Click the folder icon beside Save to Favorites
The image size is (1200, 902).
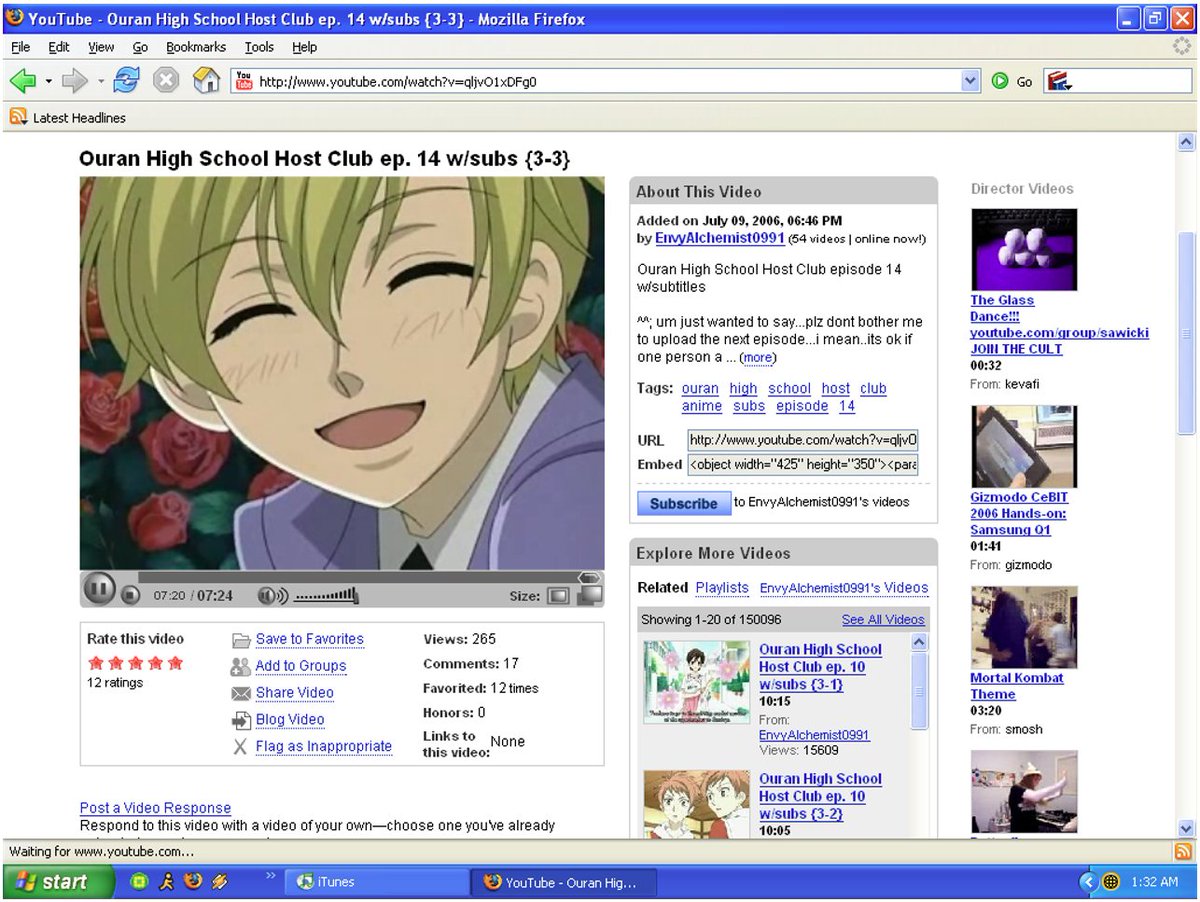pos(241,640)
